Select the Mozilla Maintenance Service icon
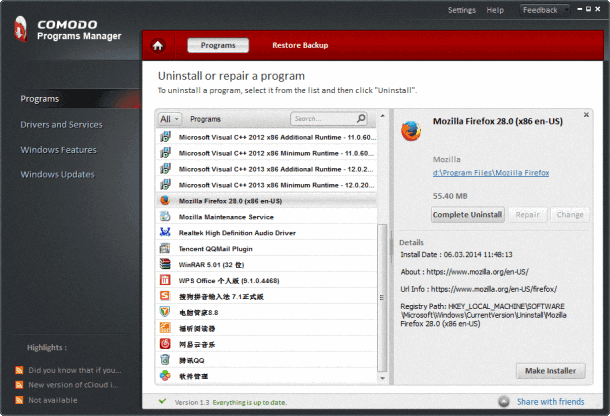 point(165,216)
